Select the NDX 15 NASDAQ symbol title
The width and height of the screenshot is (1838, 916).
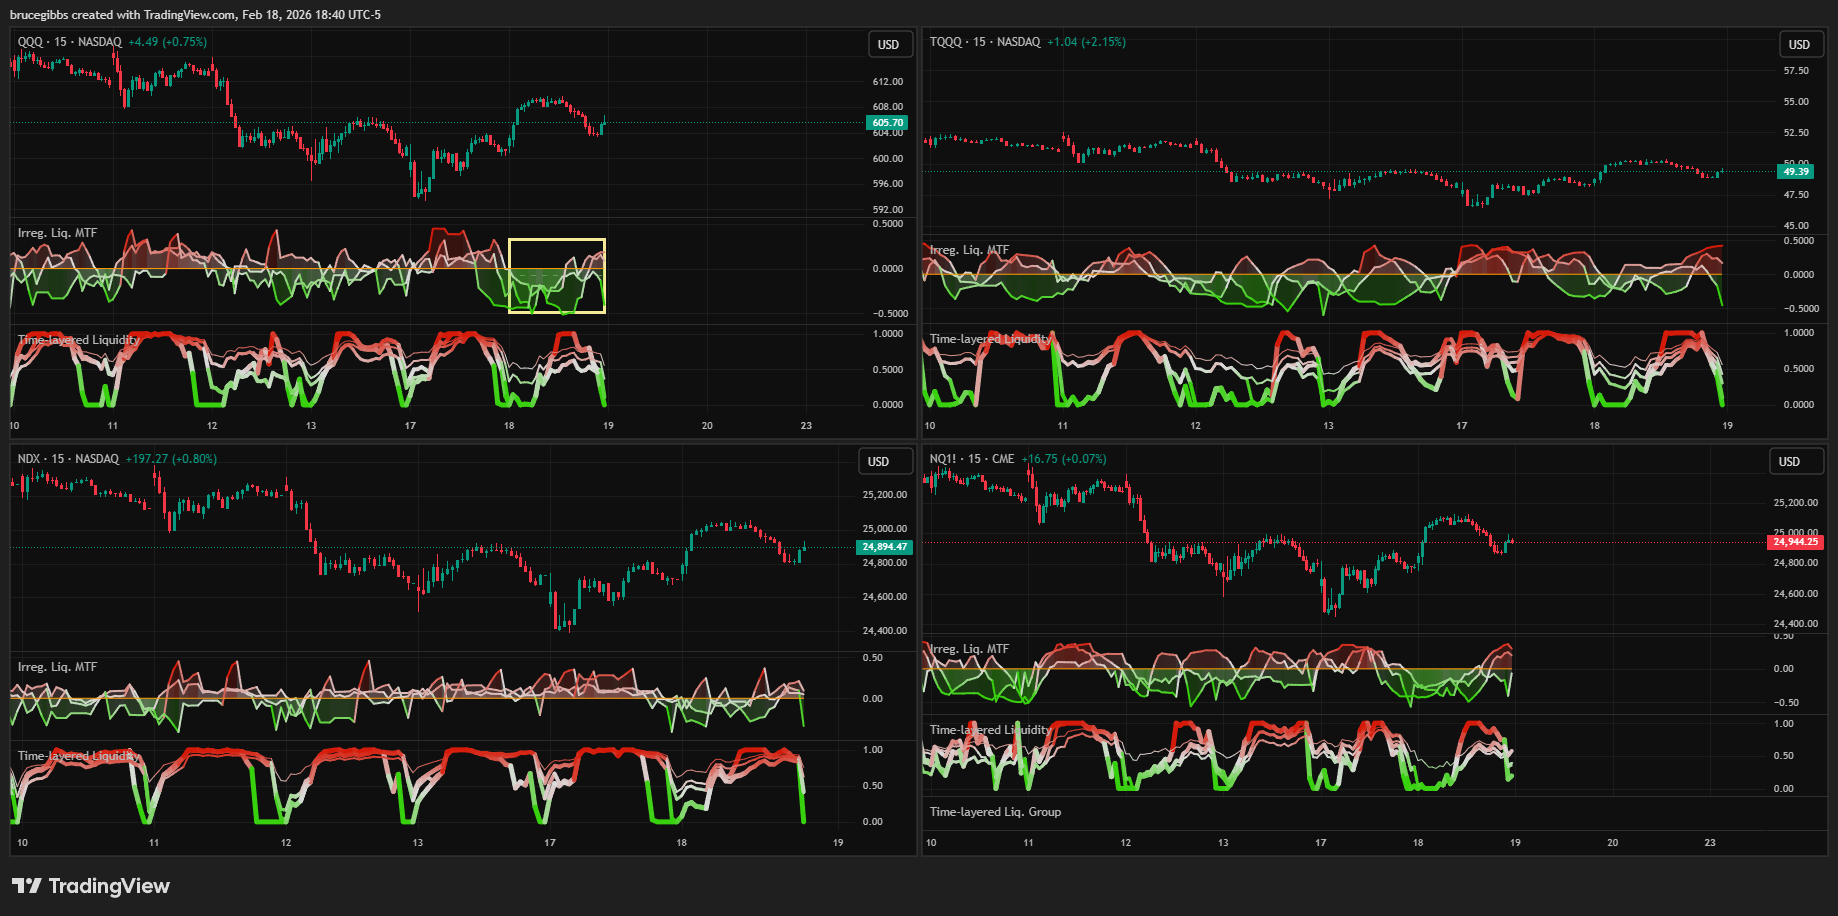[68, 459]
